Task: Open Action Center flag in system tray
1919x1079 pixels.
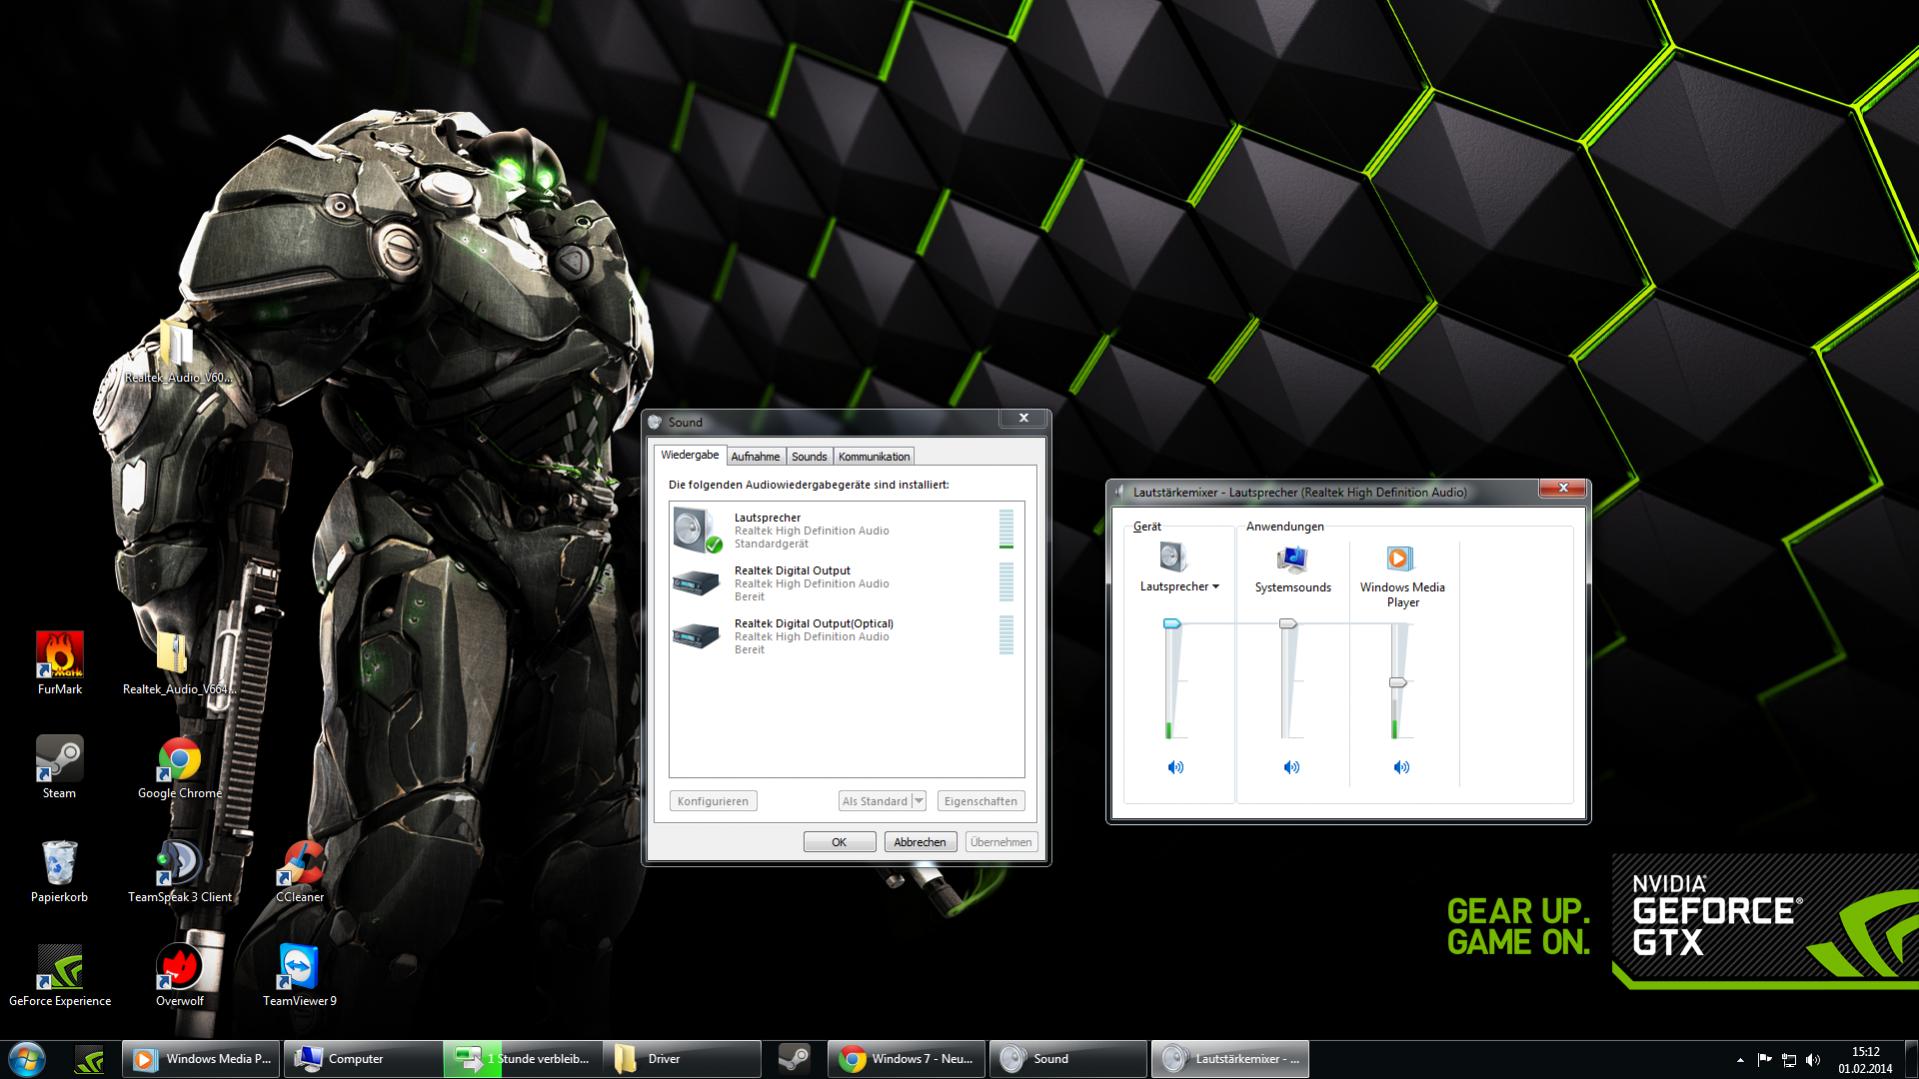Action: pos(1765,1060)
